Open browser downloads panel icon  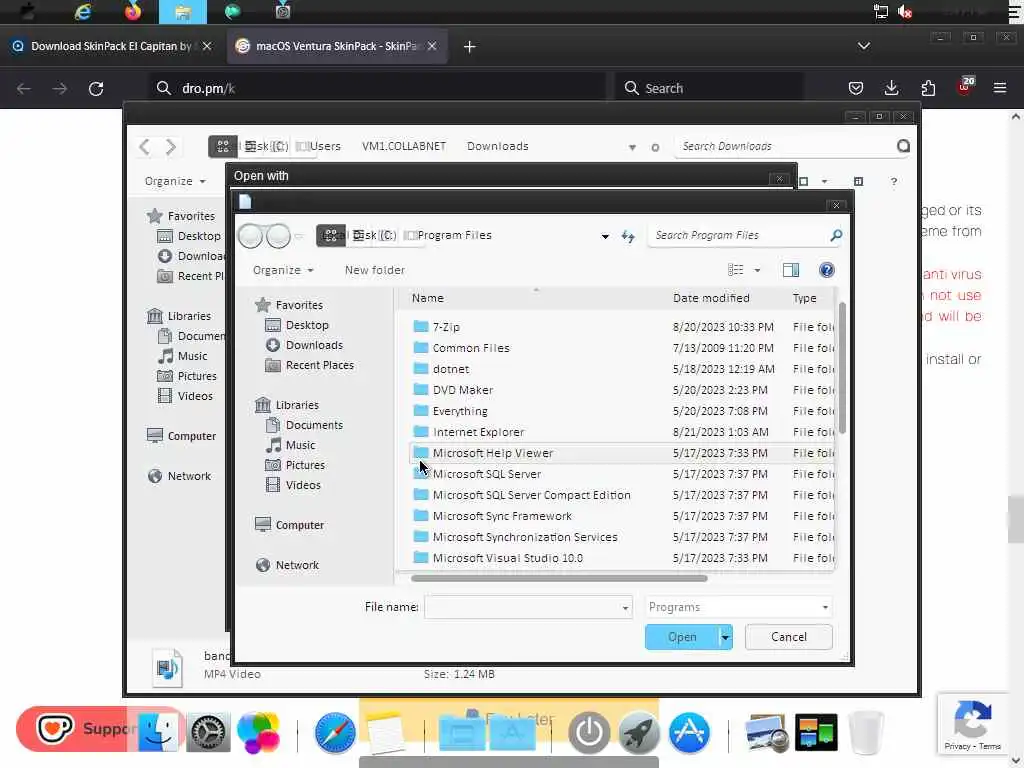(891, 88)
